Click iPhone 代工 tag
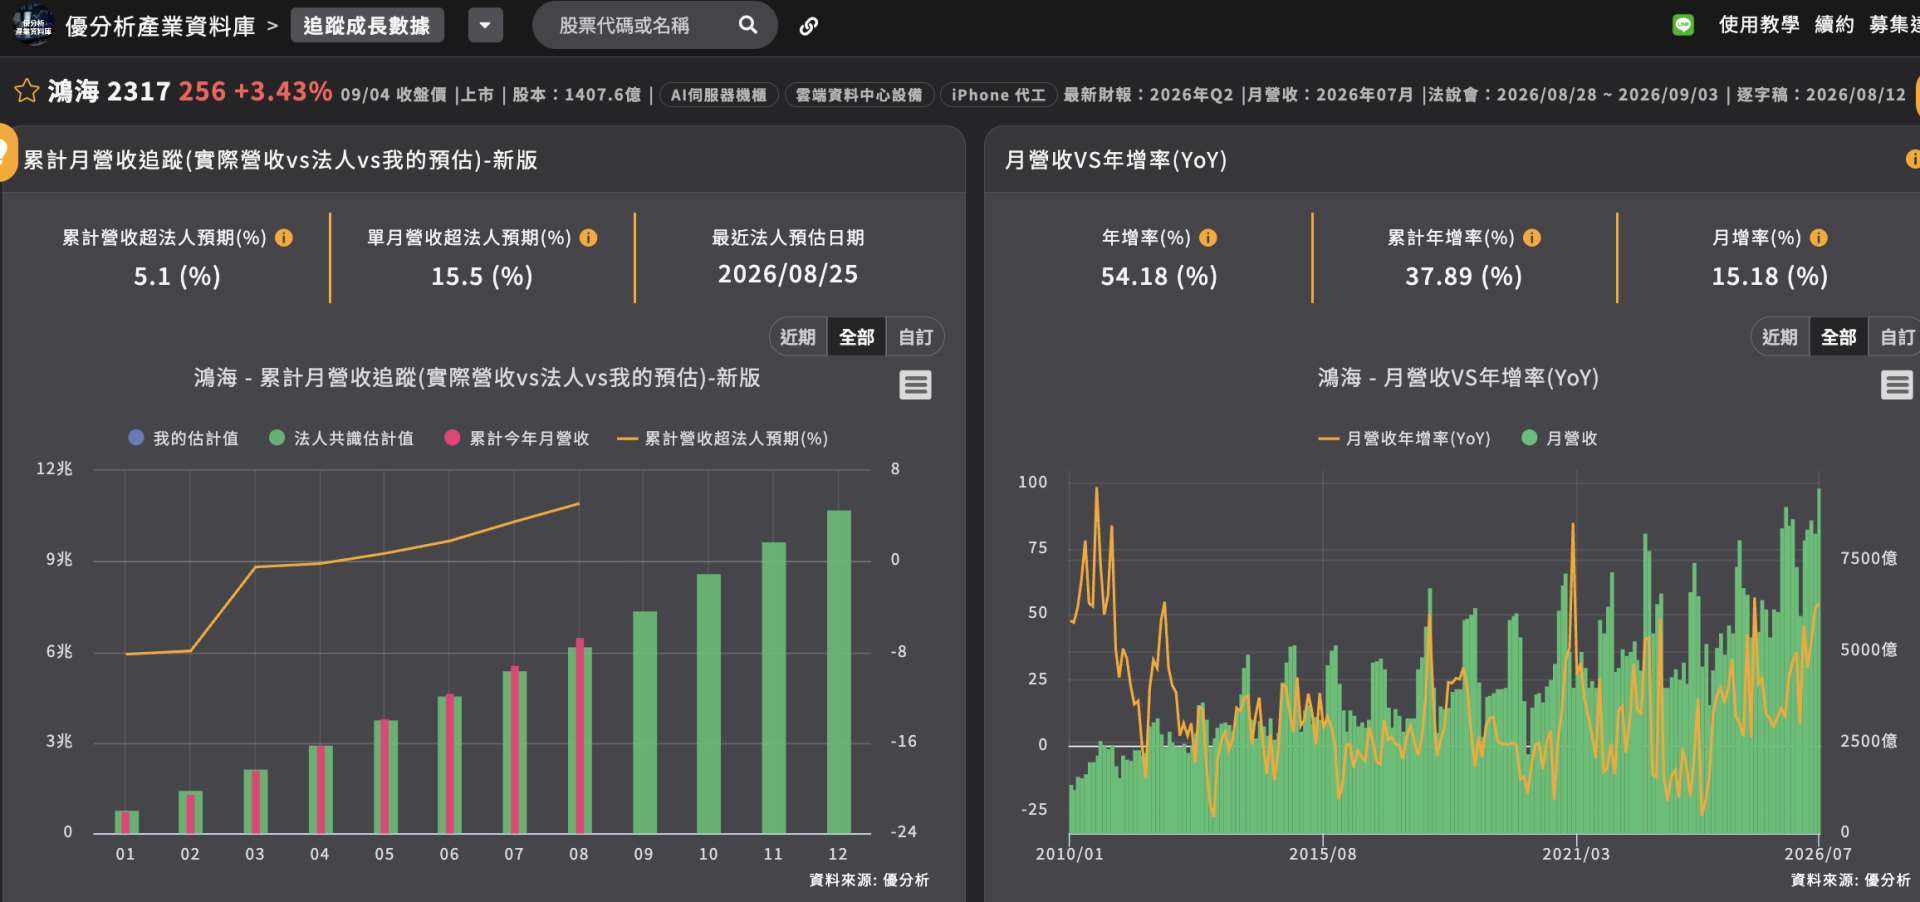The image size is (1920, 902). pyautogui.click(x=998, y=95)
